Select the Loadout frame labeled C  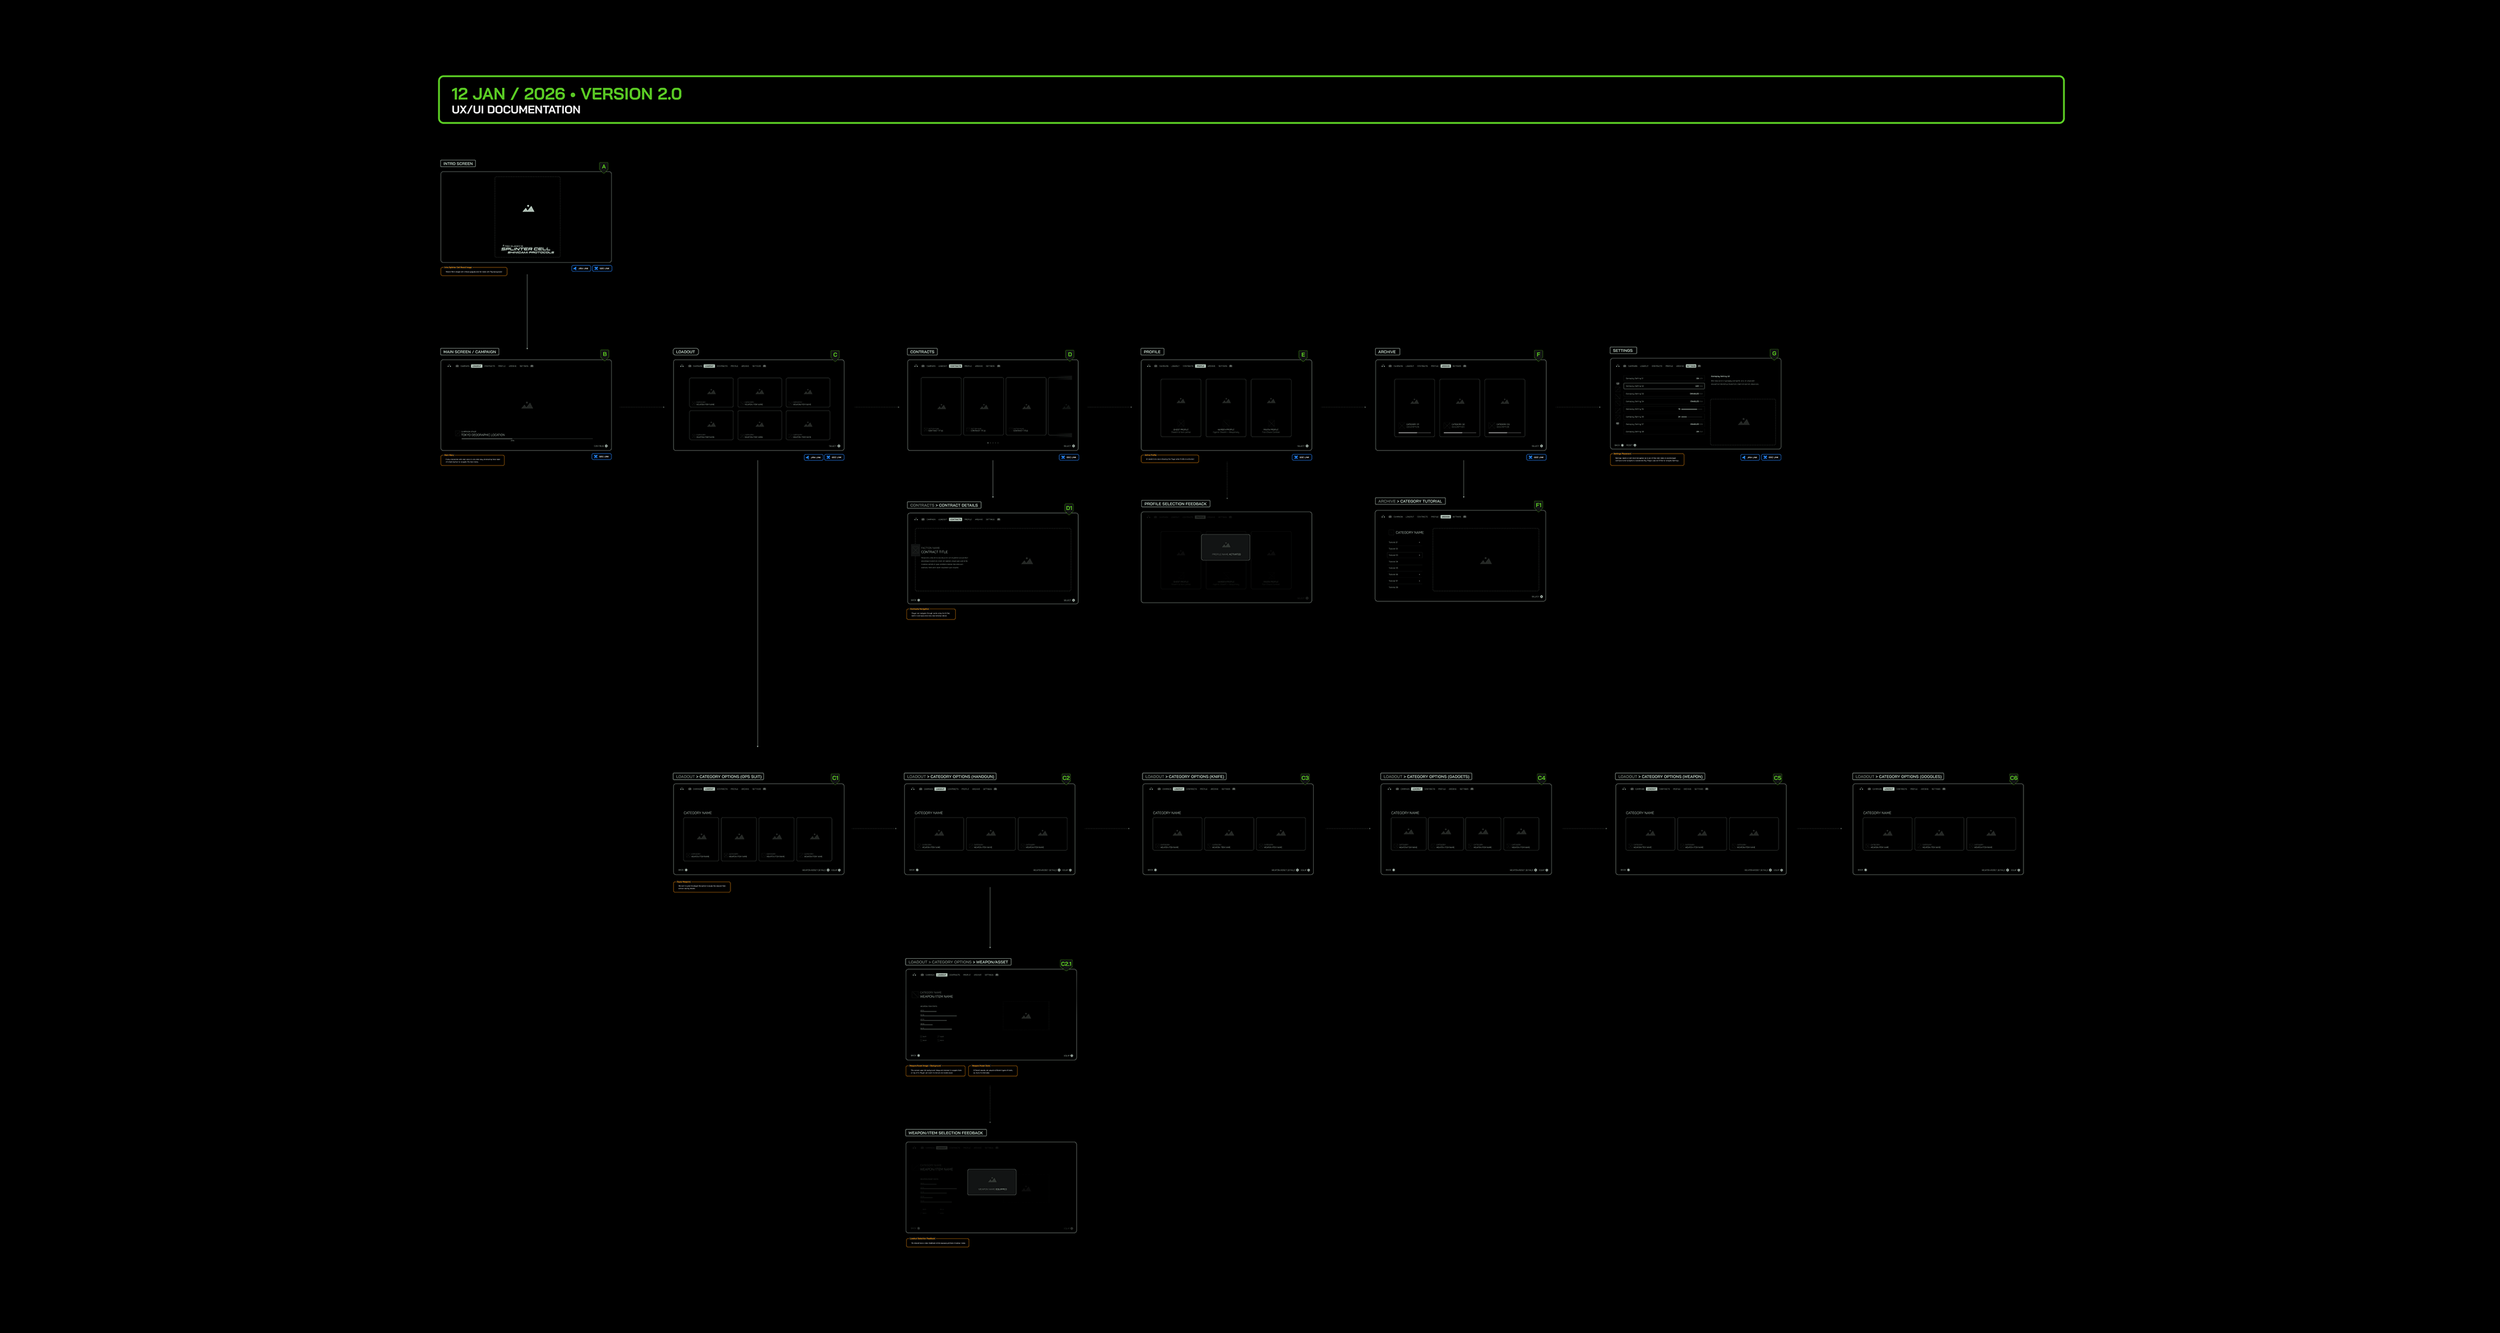(758, 406)
